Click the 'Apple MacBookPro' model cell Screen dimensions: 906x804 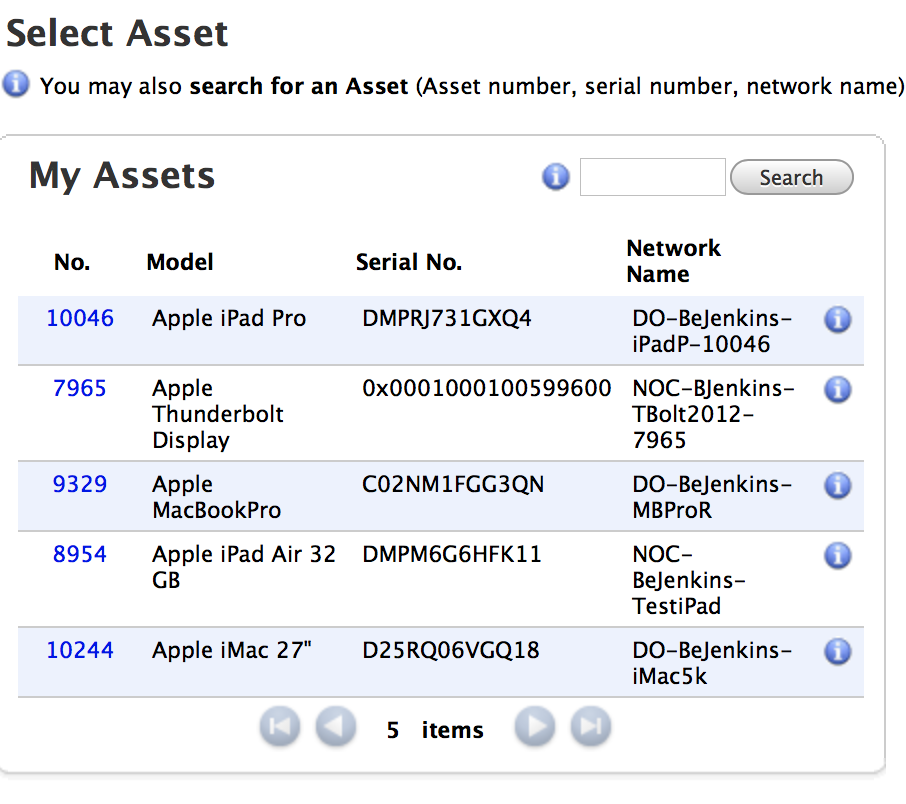[x=217, y=497]
